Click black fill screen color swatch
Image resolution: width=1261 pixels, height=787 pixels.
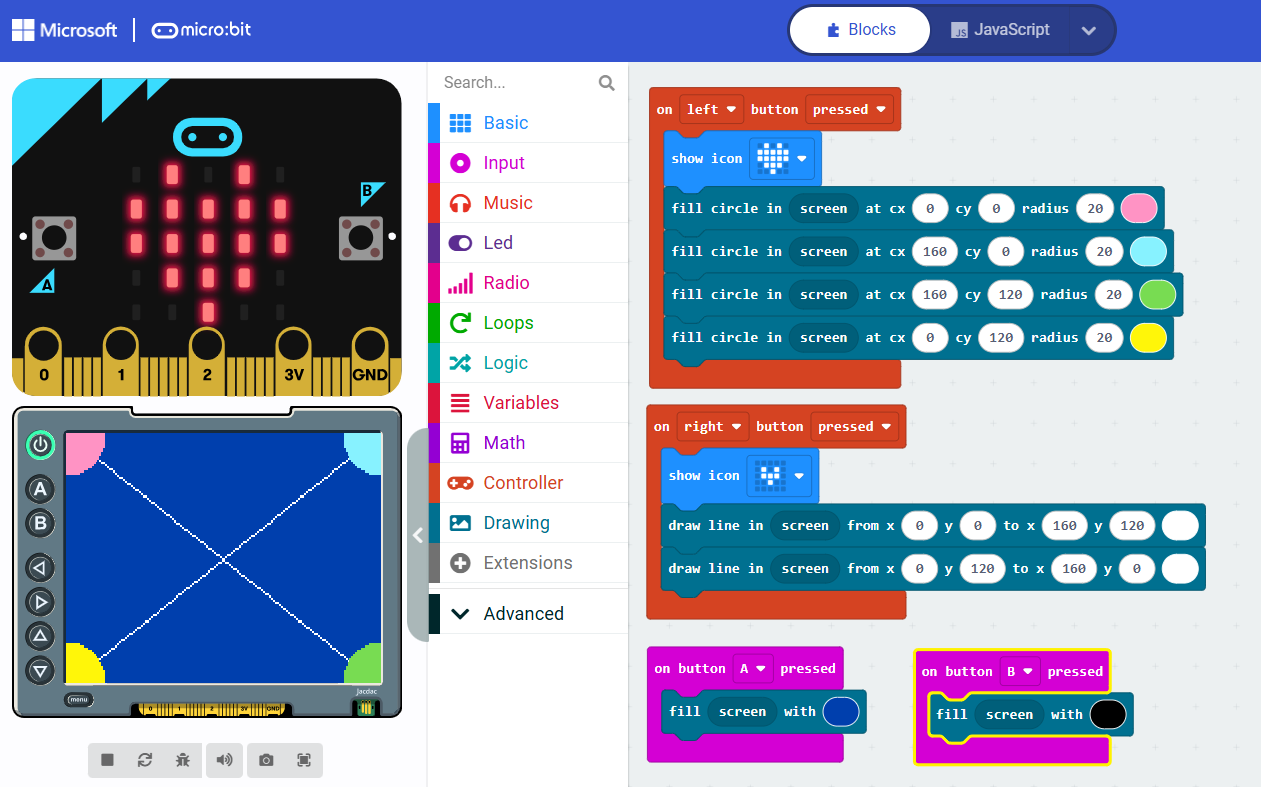[x=1108, y=714]
